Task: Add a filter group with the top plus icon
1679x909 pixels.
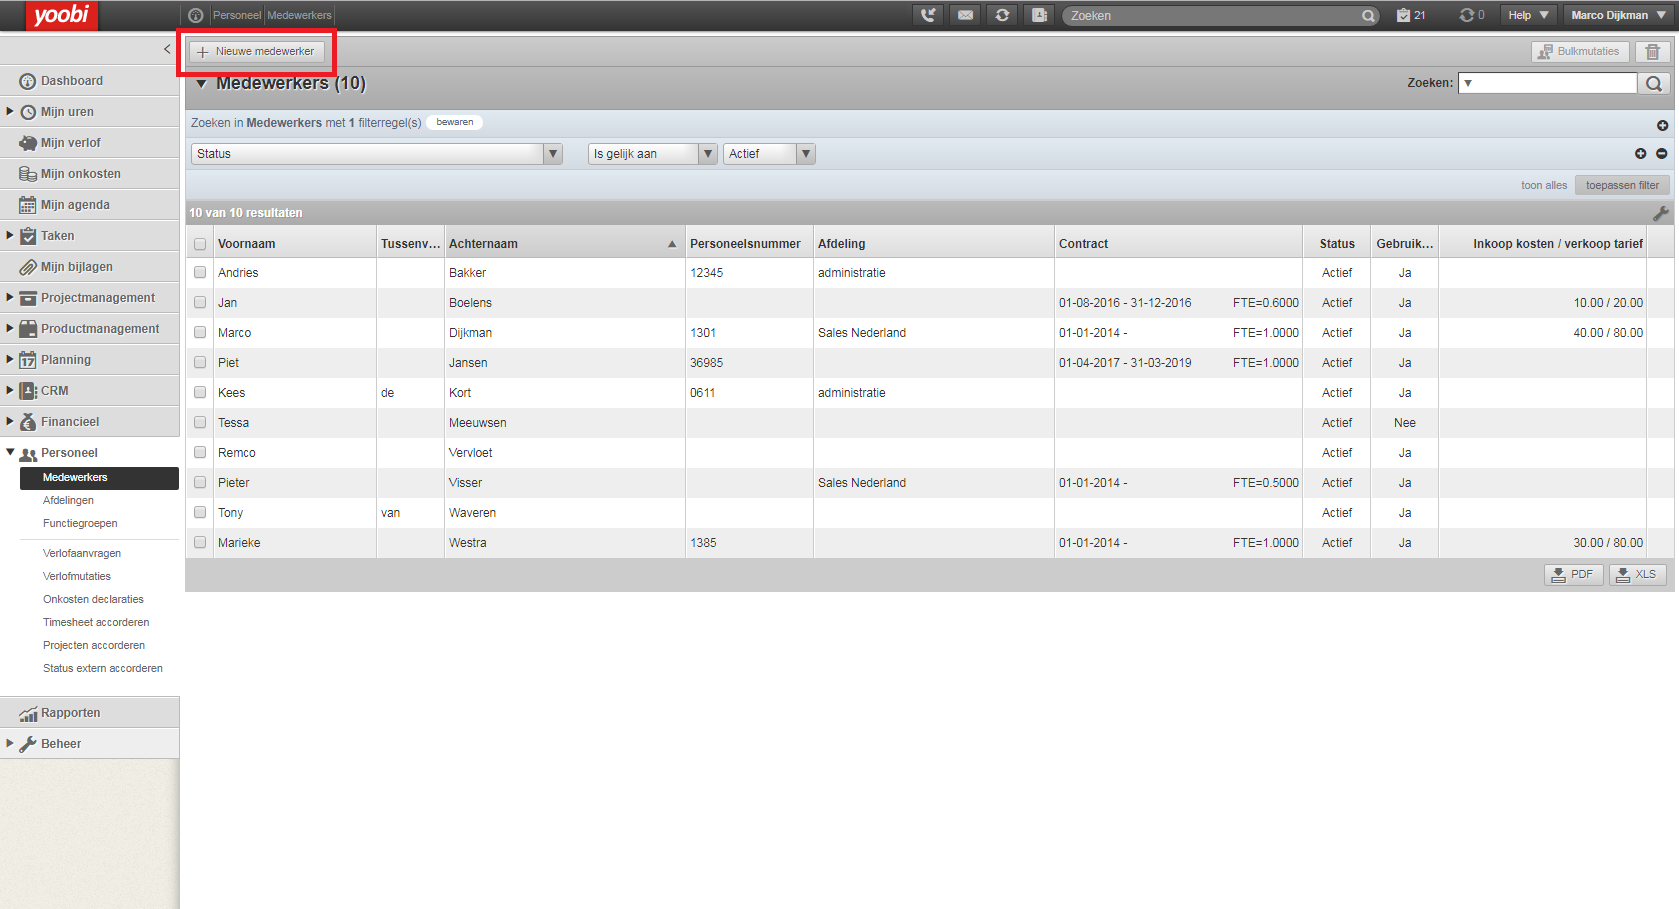Action: [1662, 126]
